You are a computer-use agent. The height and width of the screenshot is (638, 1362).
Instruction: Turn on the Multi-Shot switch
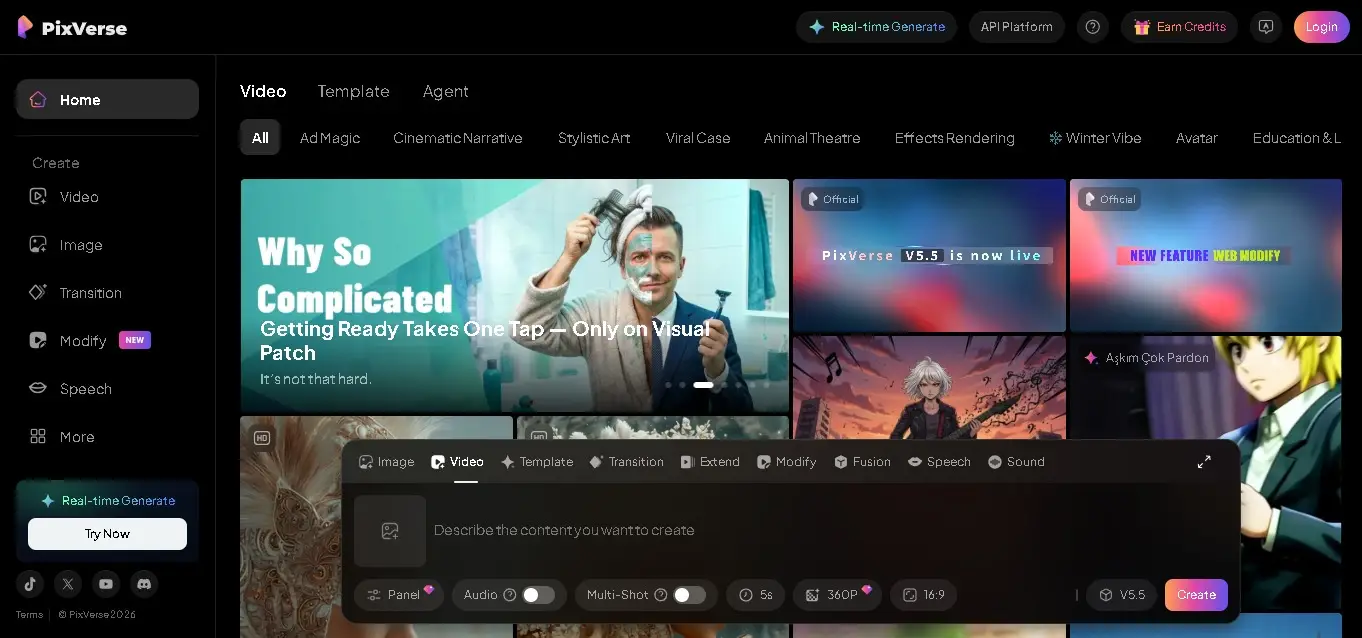[x=688, y=595]
